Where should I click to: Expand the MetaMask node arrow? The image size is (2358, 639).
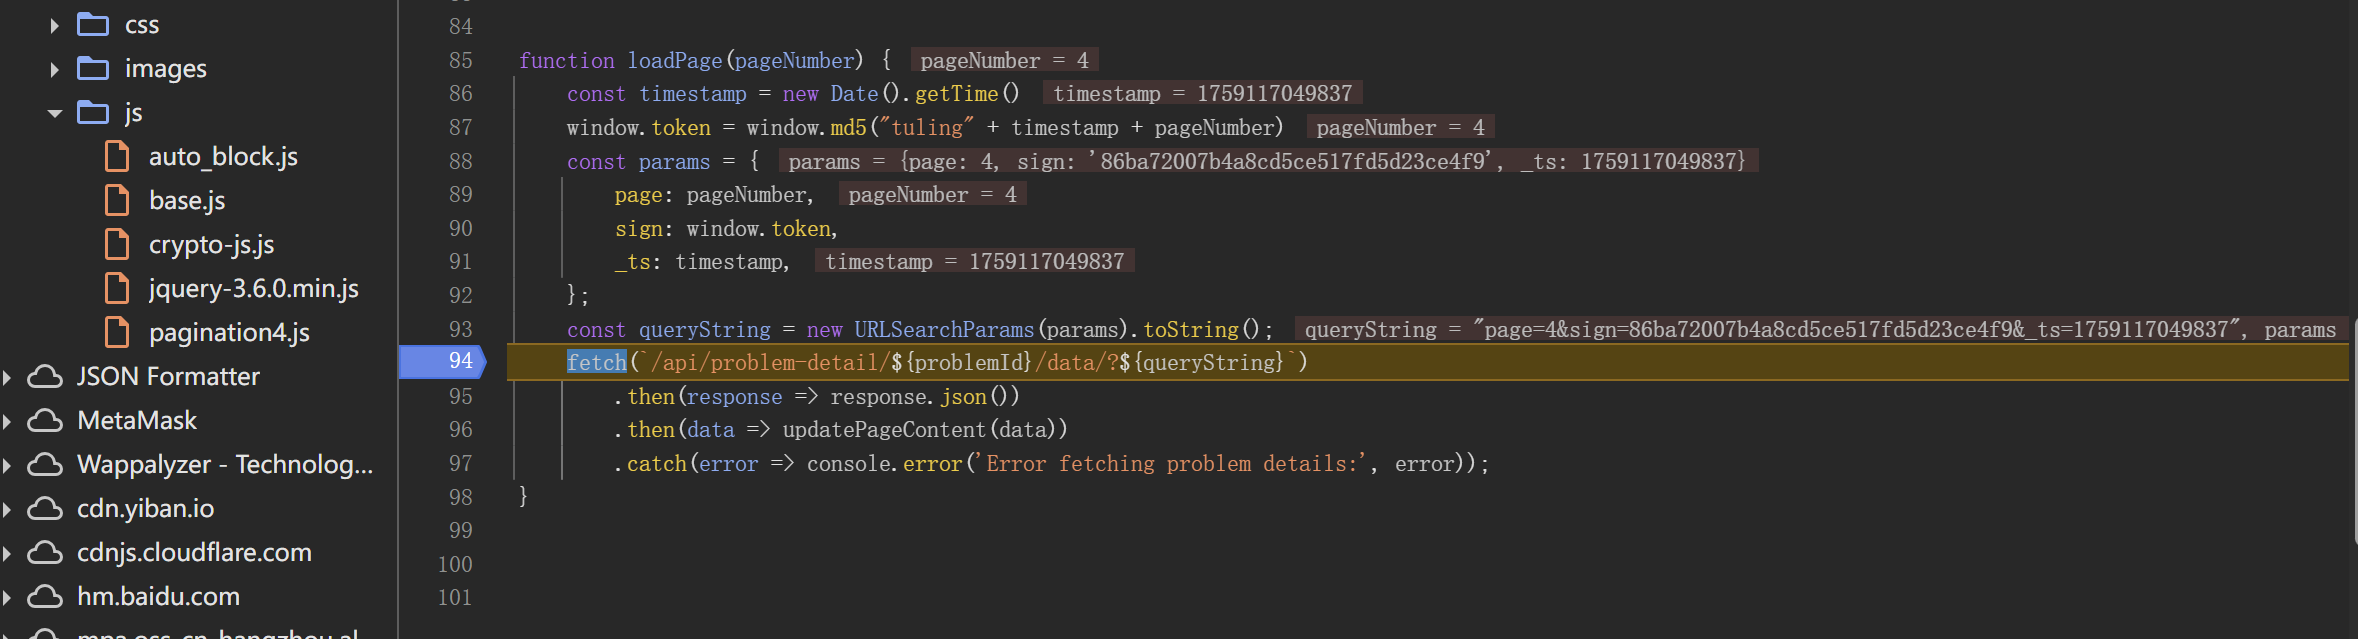[7, 421]
